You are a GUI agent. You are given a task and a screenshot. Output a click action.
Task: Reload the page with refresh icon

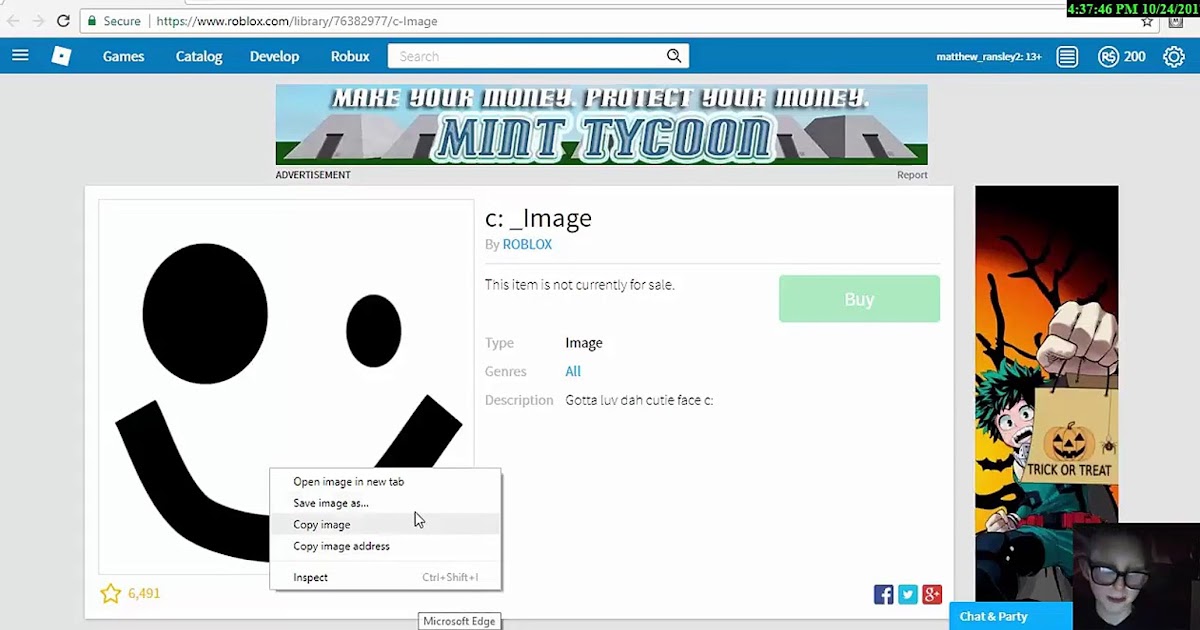[x=63, y=21]
